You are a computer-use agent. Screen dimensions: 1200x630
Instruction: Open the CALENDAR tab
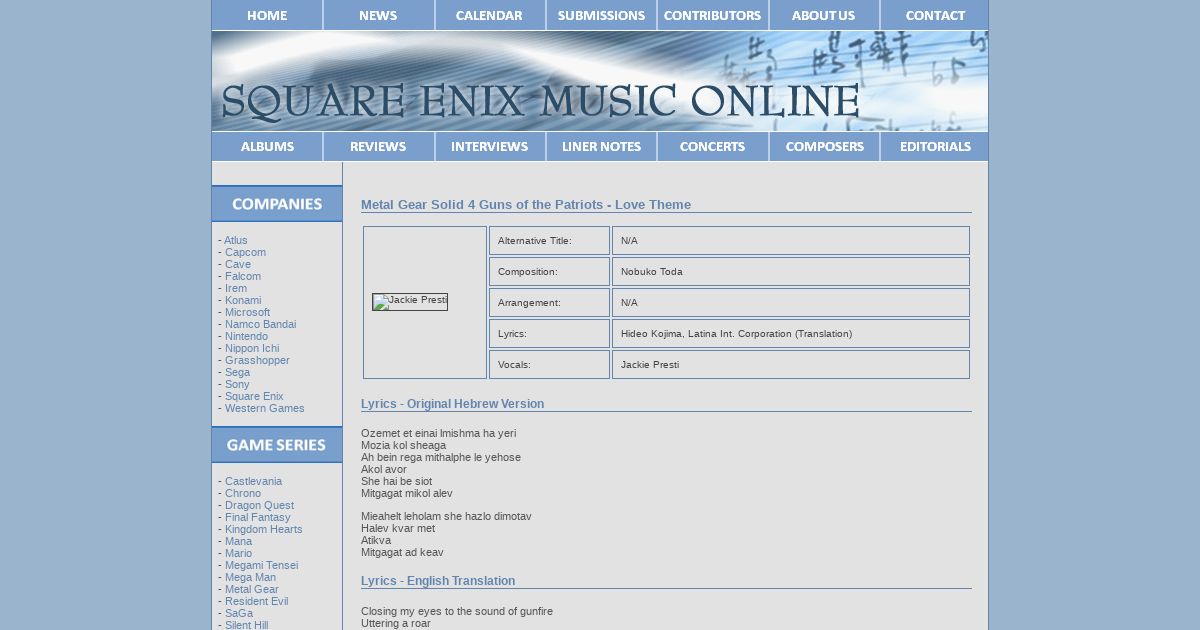point(490,15)
